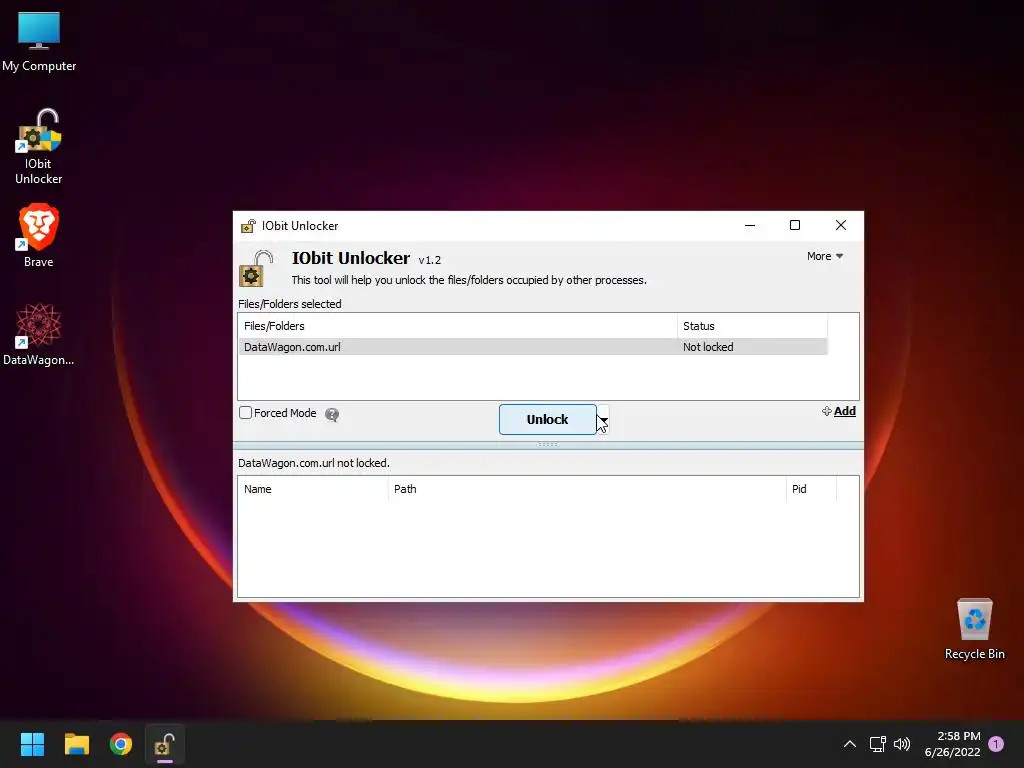Open the Windows Start menu
The image size is (1024, 768).
pyautogui.click(x=32, y=744)
